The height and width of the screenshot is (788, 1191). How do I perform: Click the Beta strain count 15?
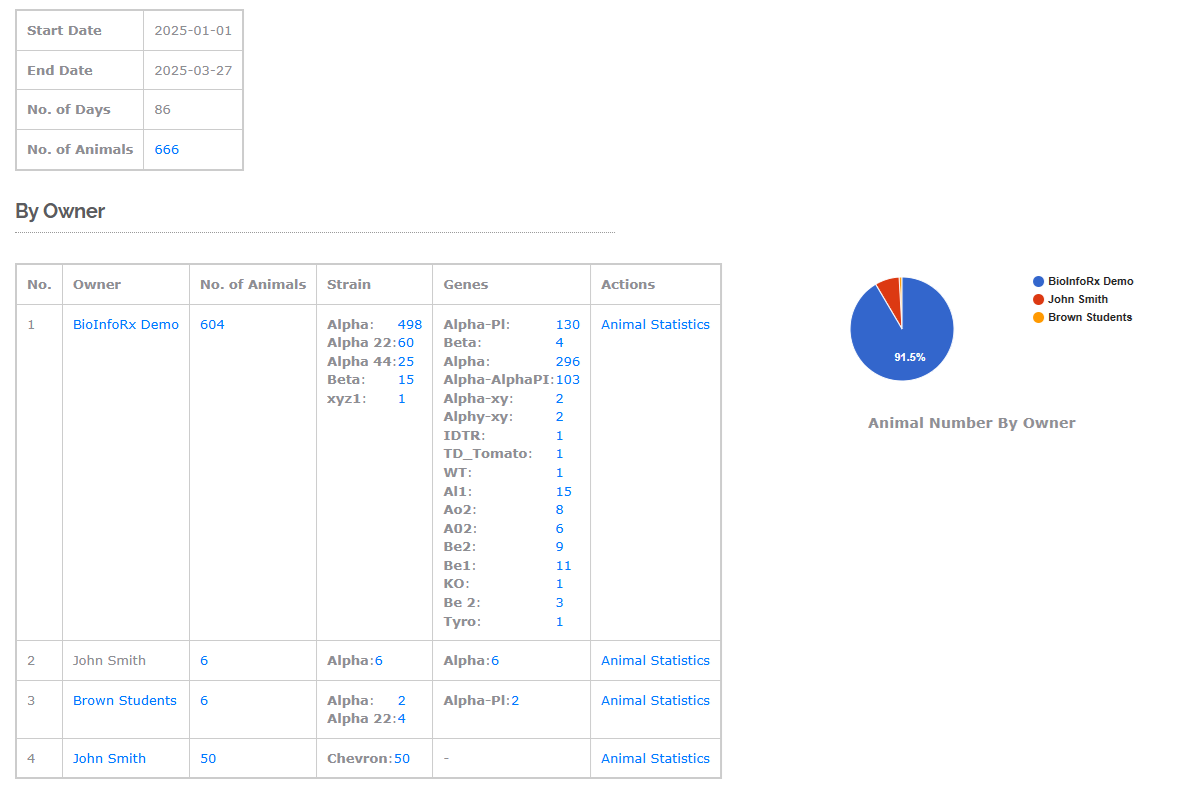coord(406,379)
